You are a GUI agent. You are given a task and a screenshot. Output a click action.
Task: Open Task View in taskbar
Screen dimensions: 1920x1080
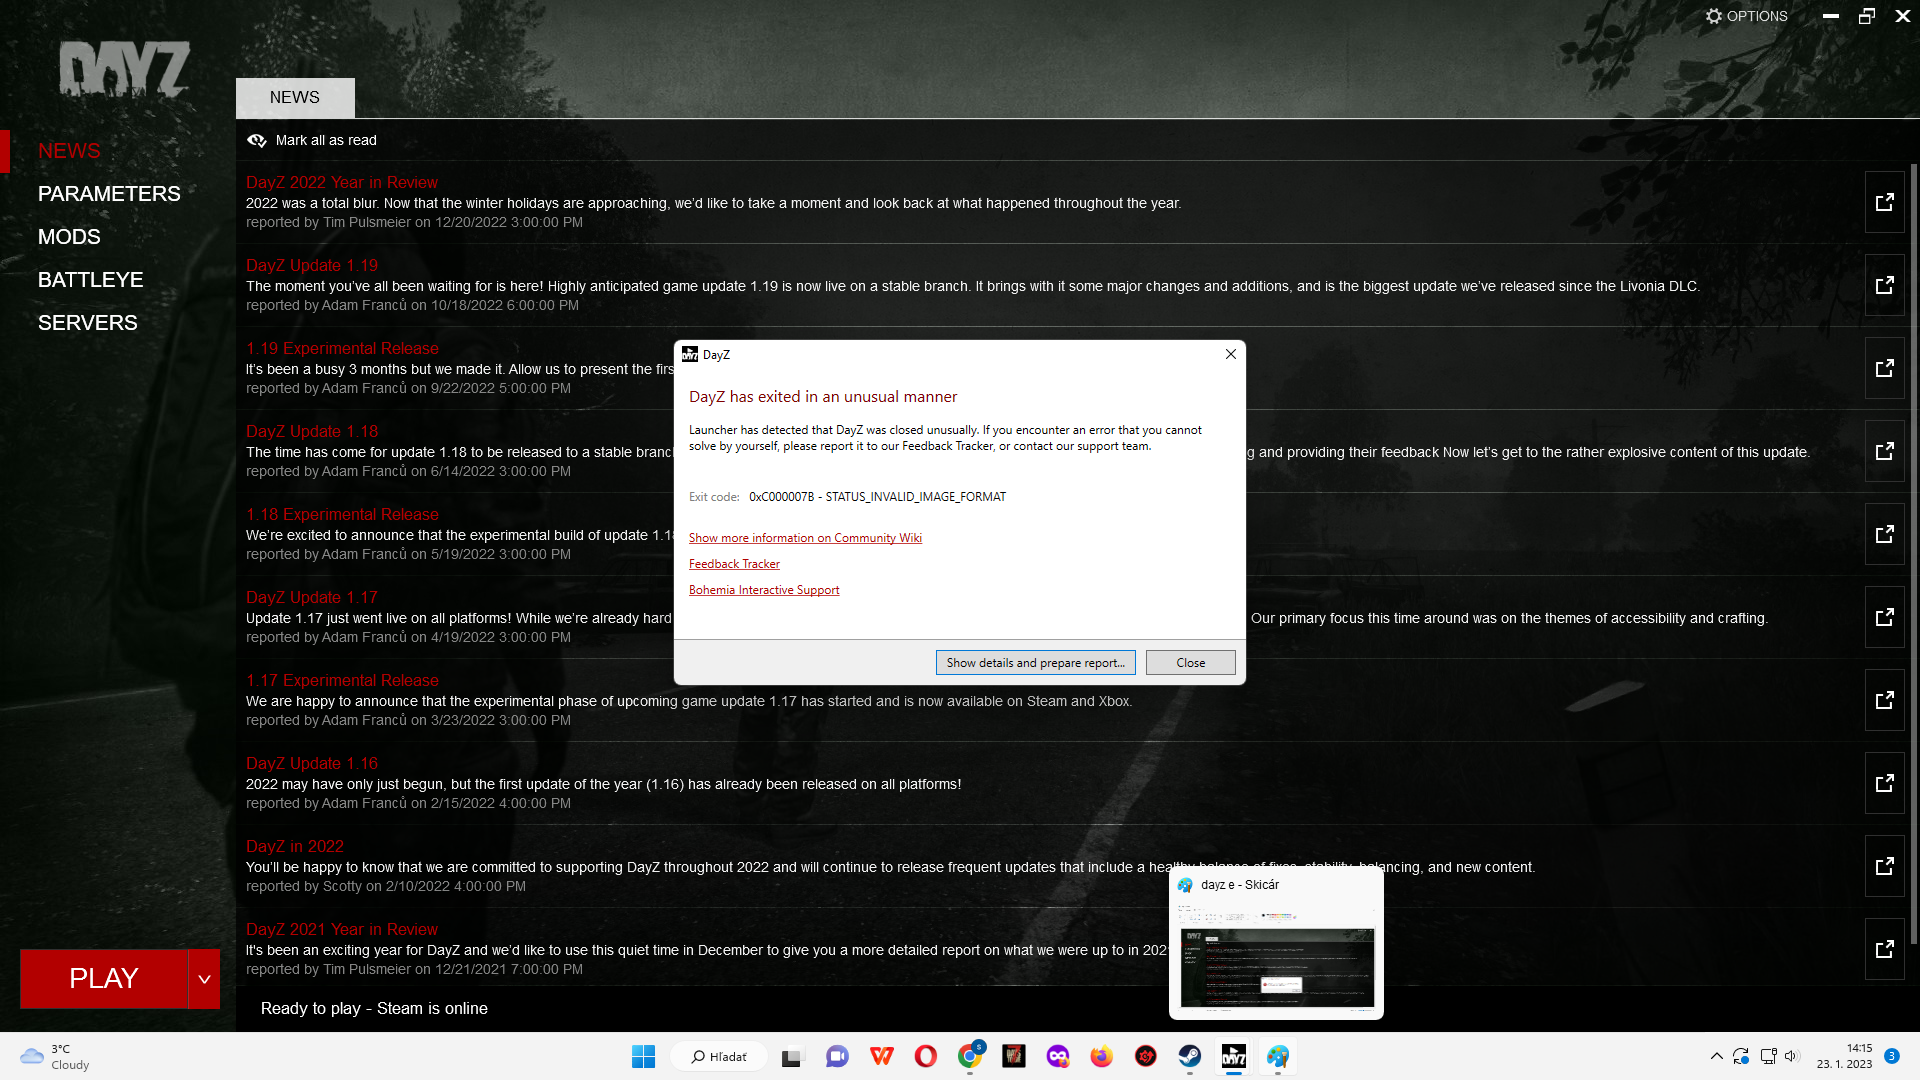click(792, 1057)
